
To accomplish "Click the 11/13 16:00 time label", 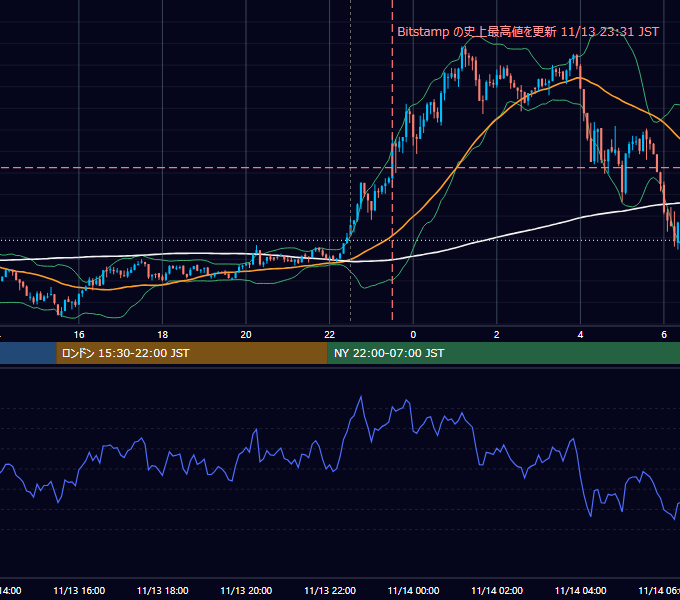I will tap(79, 590).
